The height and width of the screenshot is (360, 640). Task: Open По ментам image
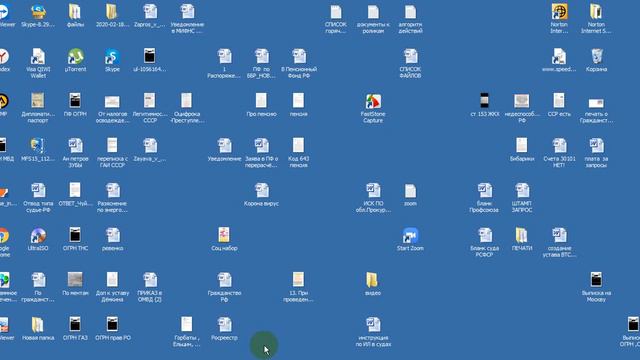[x=75, y=281]
